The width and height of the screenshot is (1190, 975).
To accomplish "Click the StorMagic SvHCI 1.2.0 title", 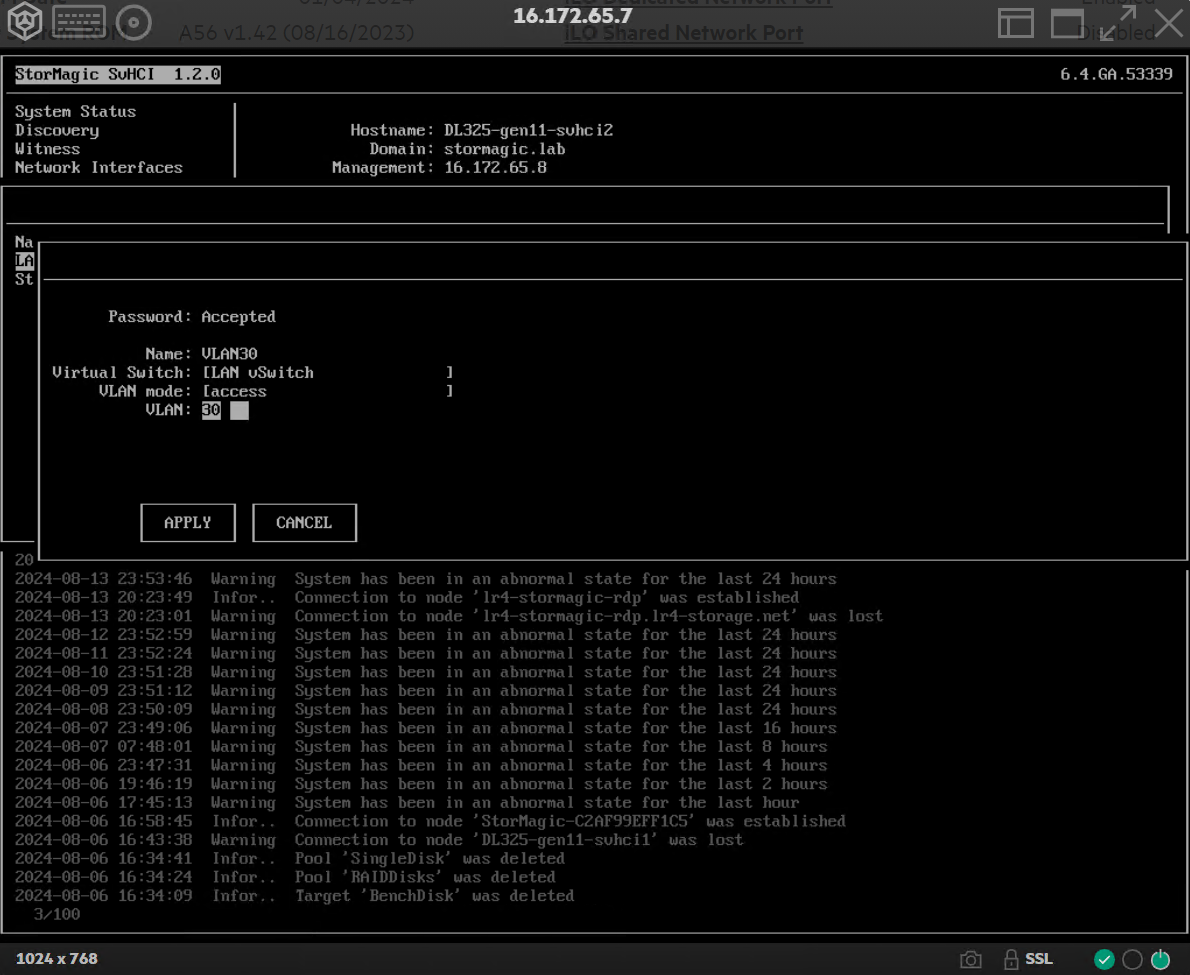I will (x=118, y=74).
